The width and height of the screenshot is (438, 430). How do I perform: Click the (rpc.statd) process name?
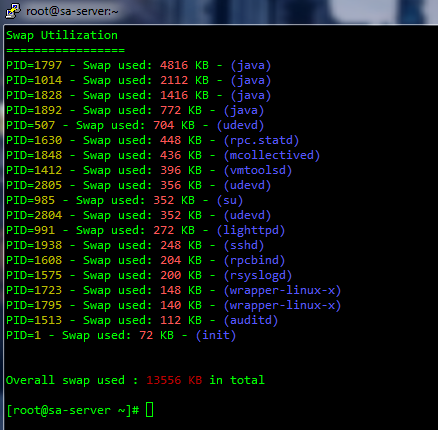pyautogui.click(x=261, y=140)
